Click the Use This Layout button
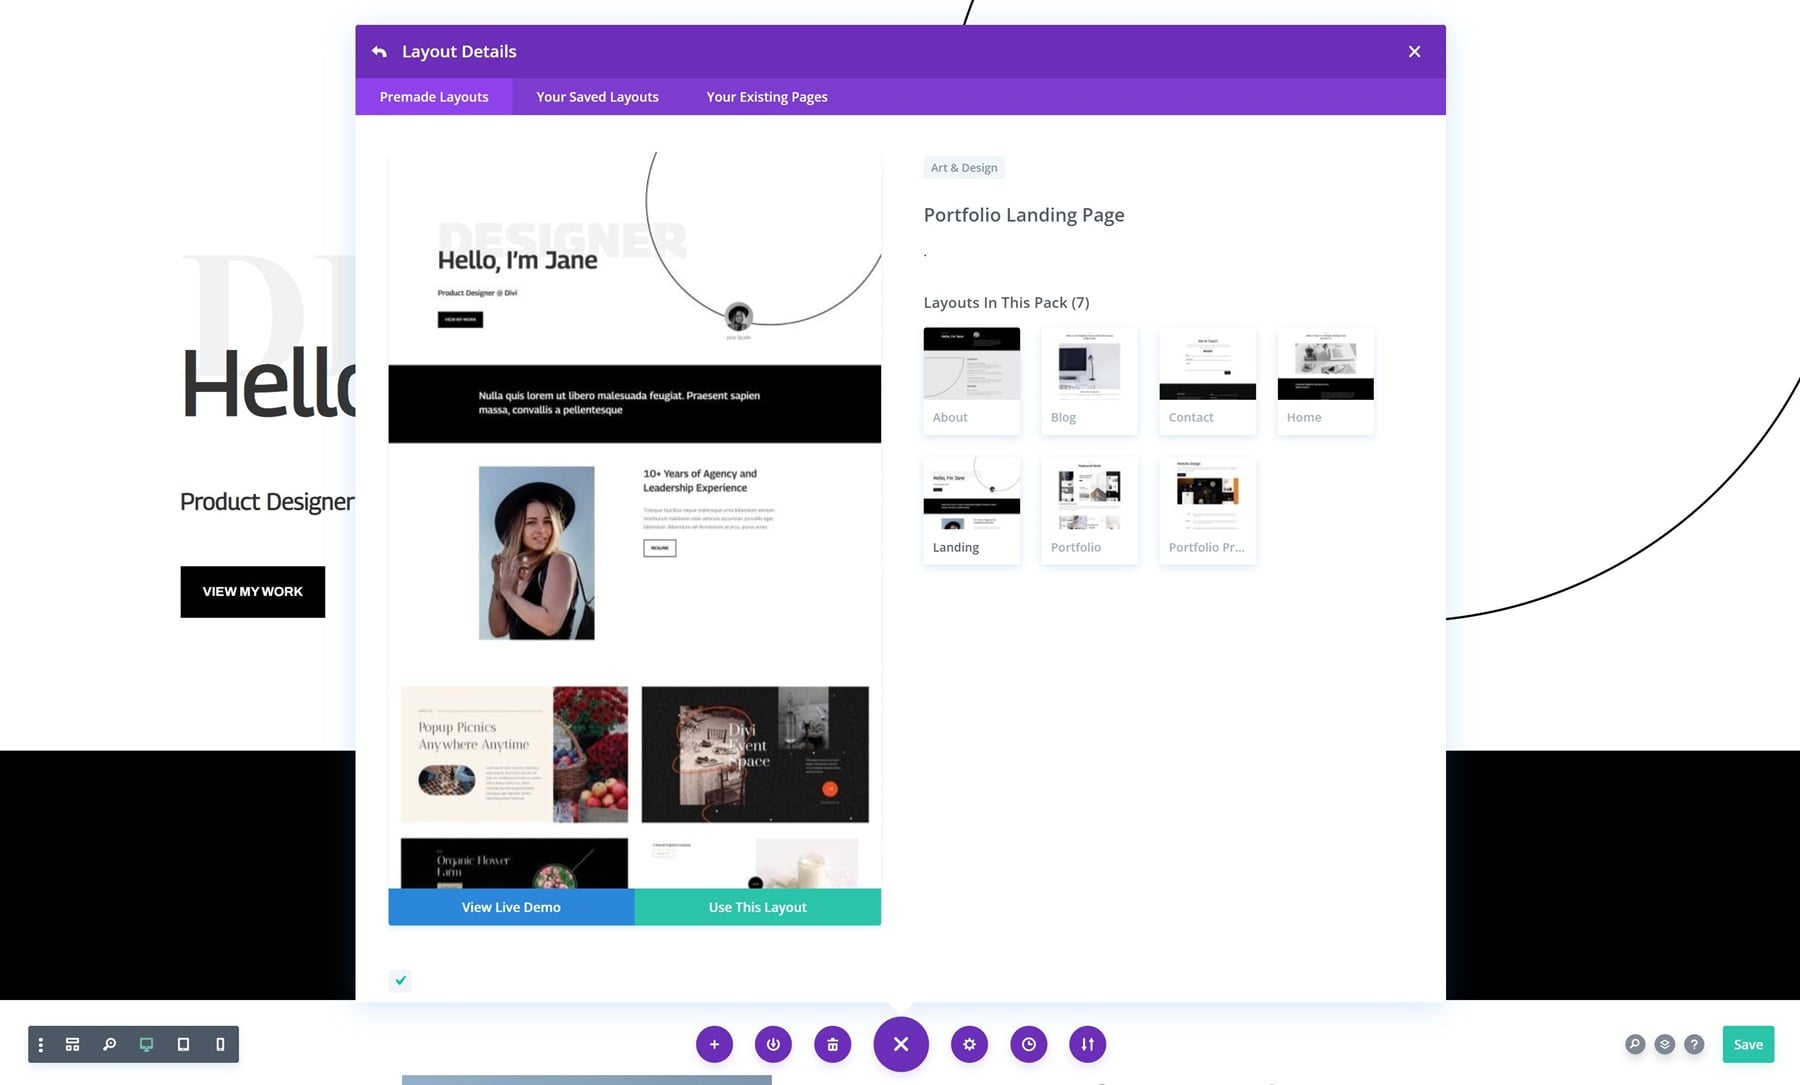 (757, 907)
